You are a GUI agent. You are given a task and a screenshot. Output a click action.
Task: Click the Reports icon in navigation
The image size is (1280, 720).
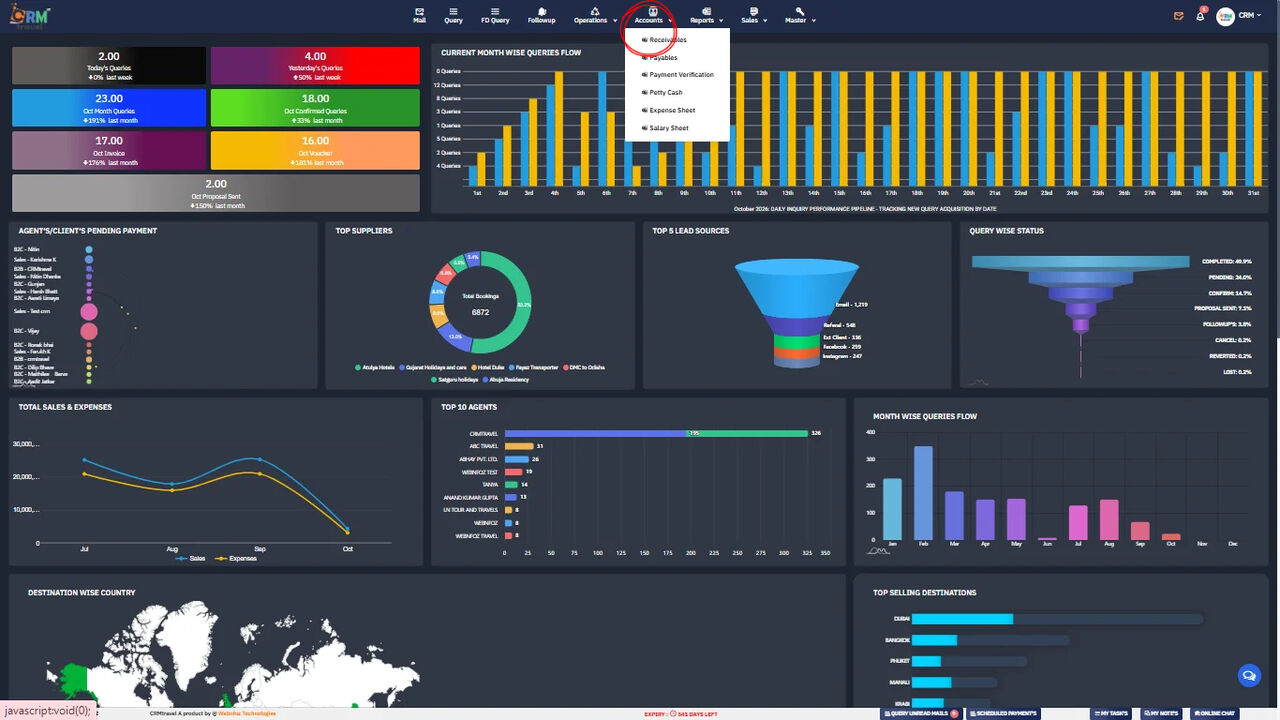pos(706,11)
